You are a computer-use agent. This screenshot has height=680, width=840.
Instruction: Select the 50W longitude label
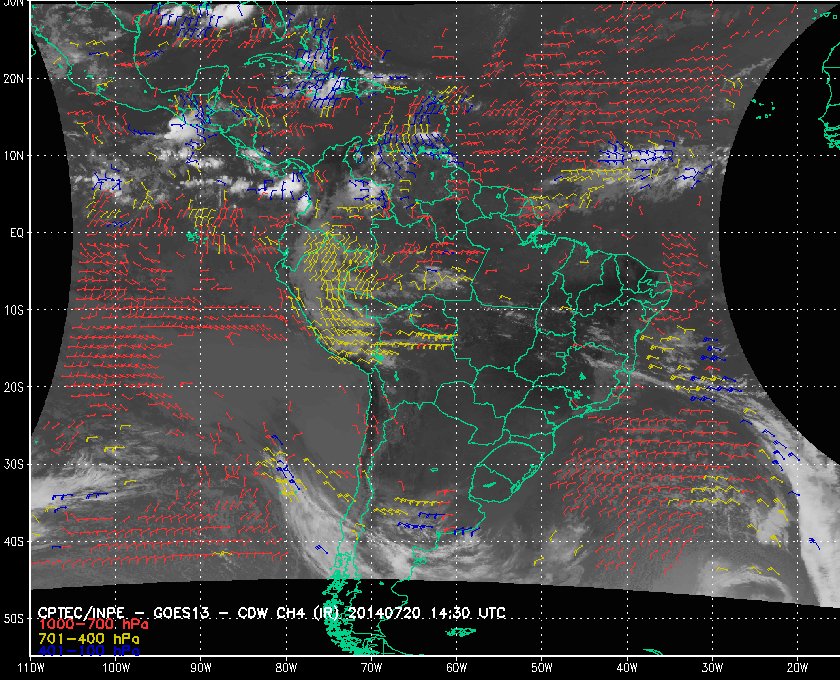click(542, 667)
